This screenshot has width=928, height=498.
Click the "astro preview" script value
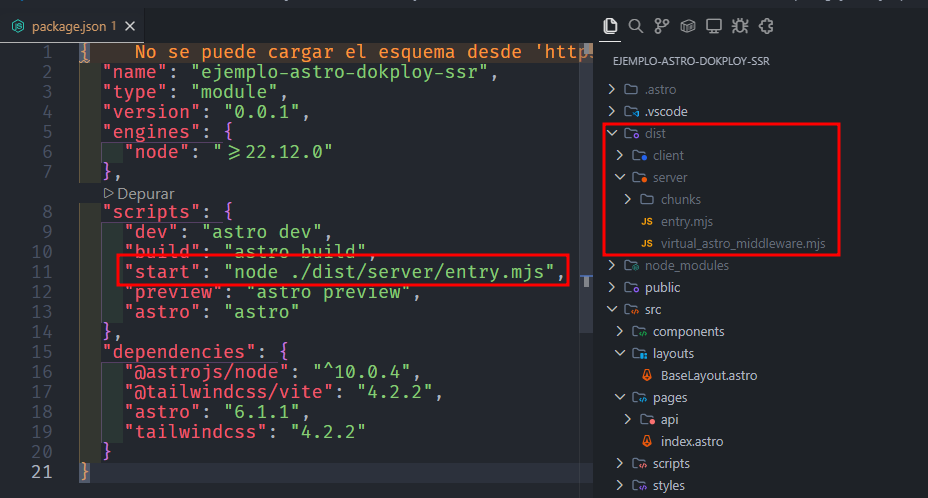click(x=328, y=292)
